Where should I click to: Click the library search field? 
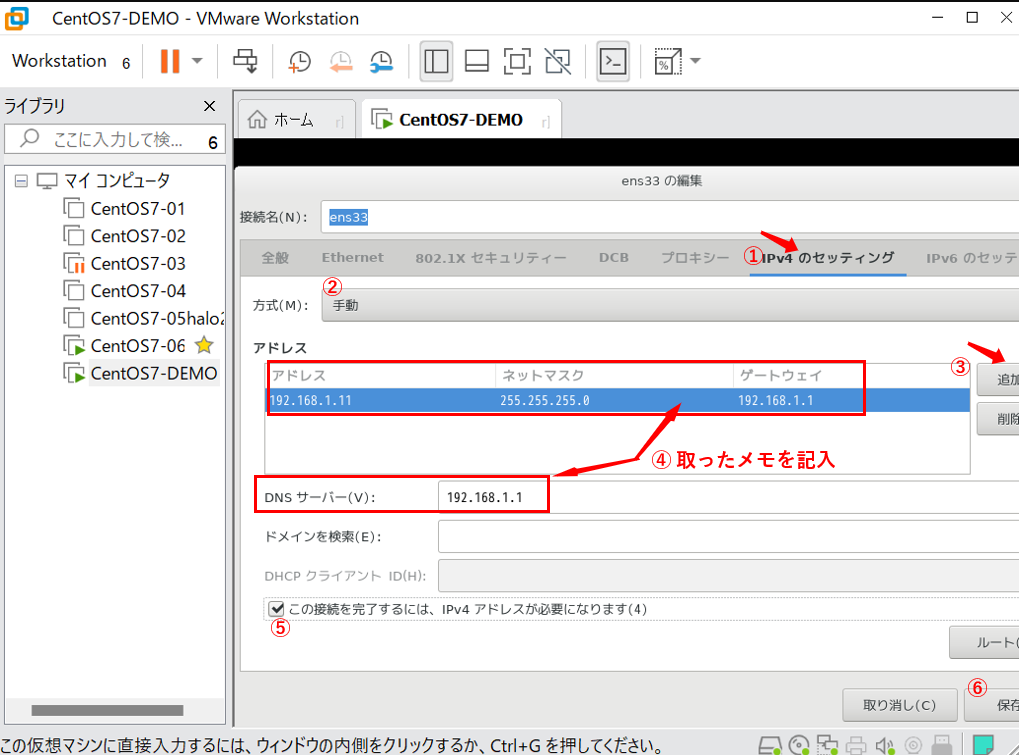point(116,140)
